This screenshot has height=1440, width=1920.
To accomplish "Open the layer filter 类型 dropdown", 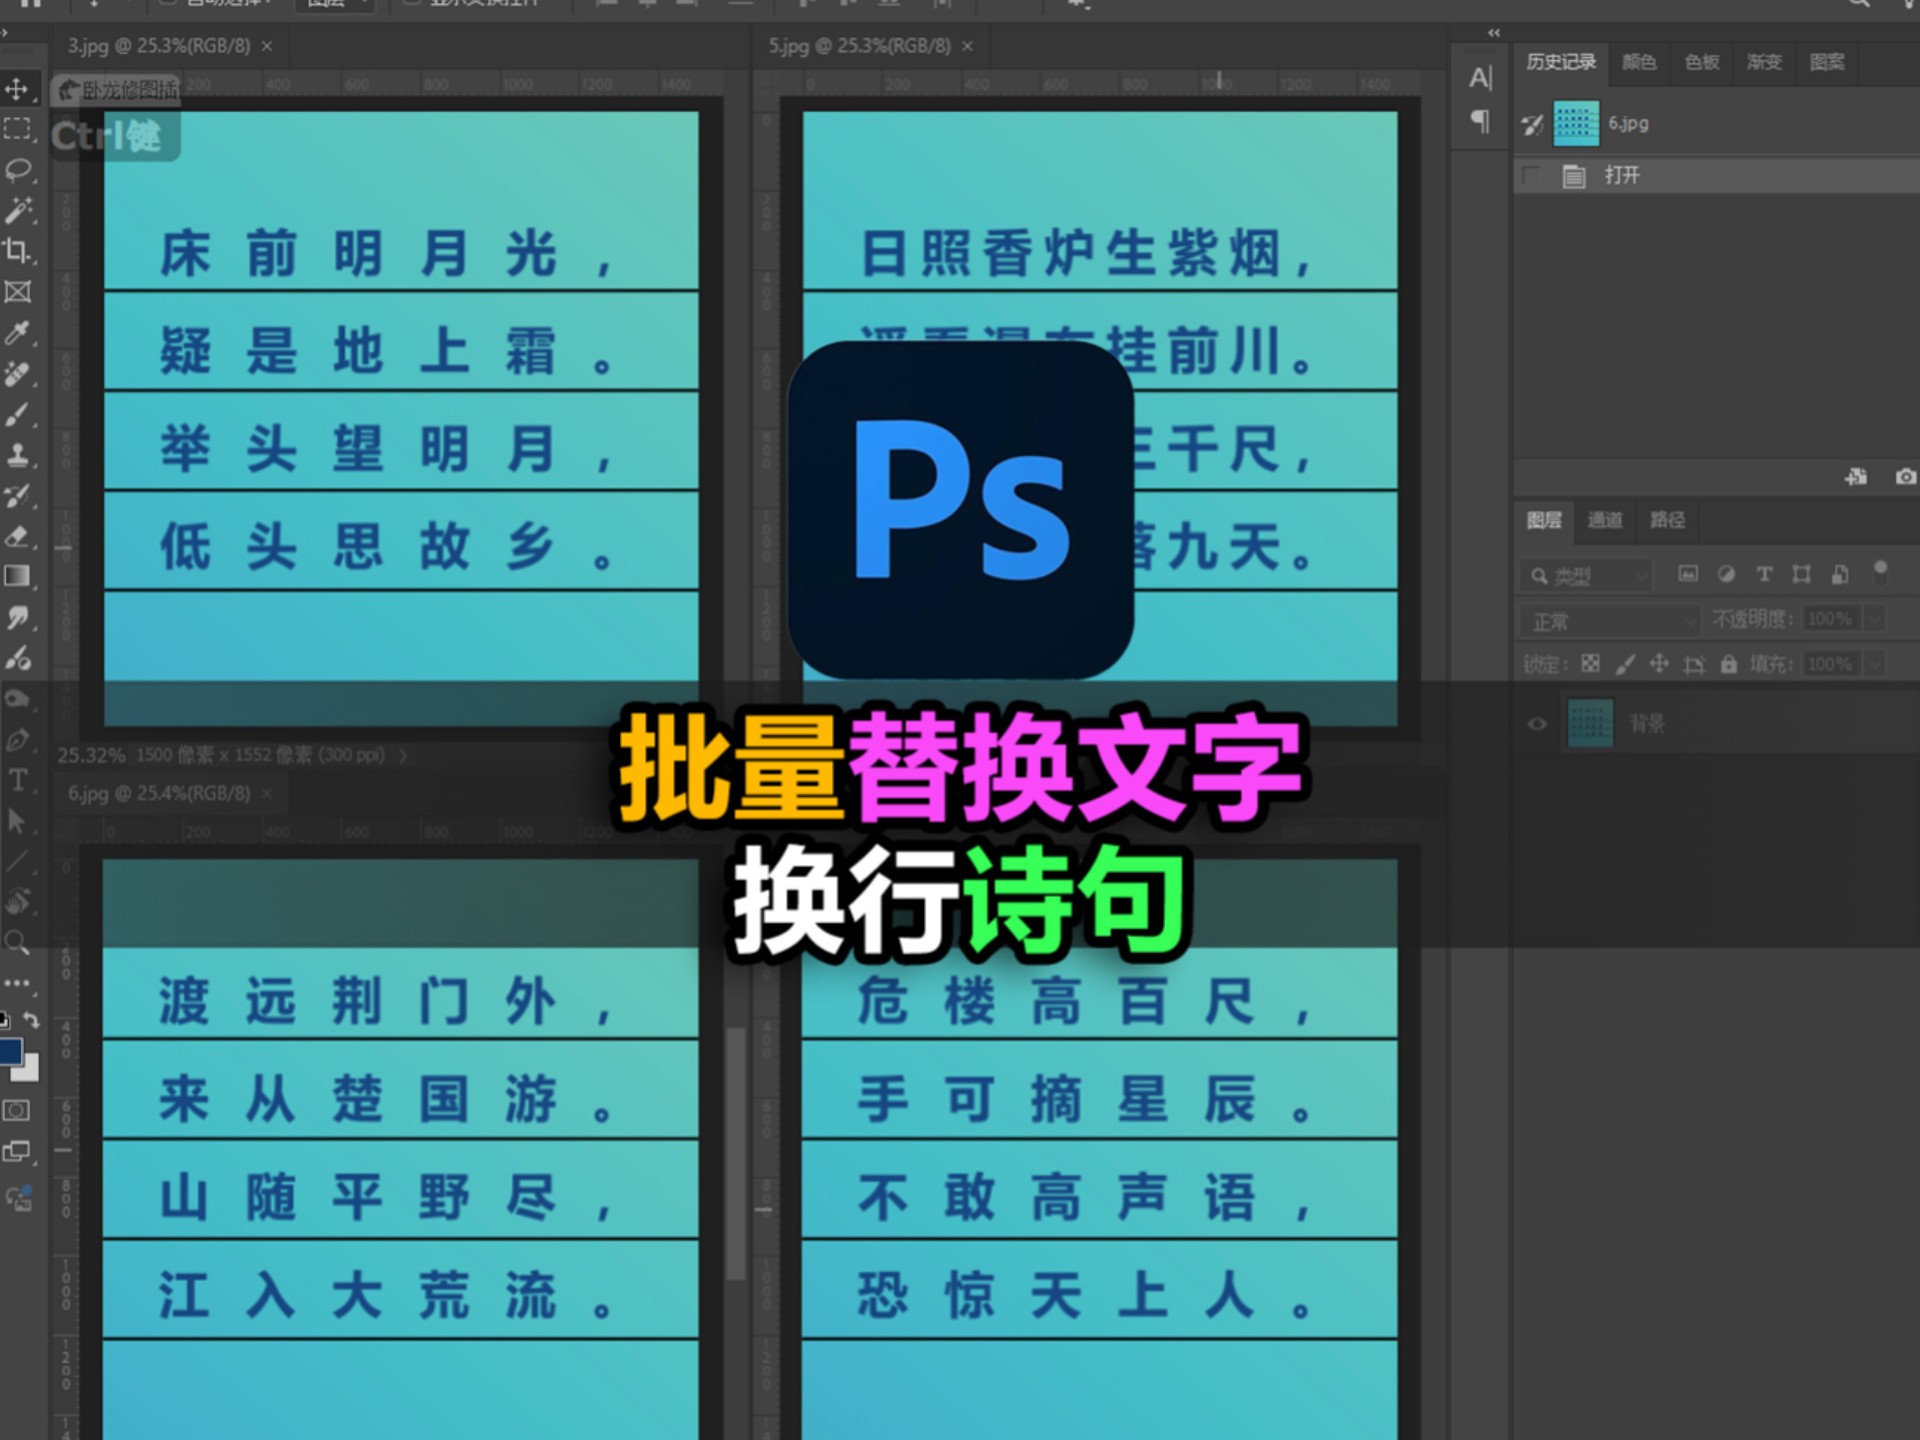I will coord(1585,576).
